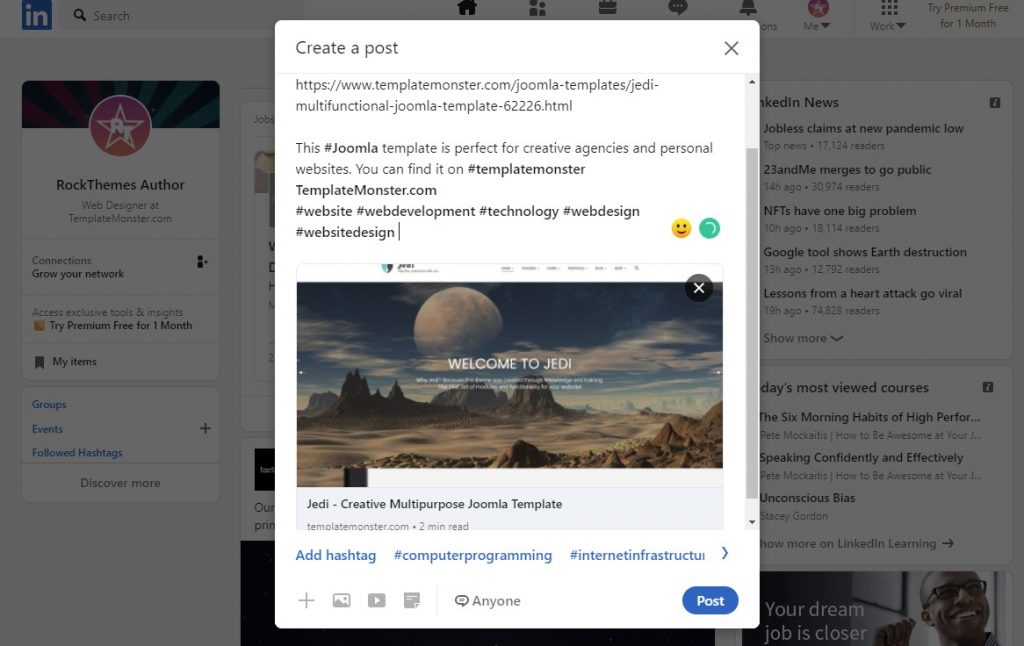Remove link preview with the X icon
1024x646 pixels.
point(698,288)
